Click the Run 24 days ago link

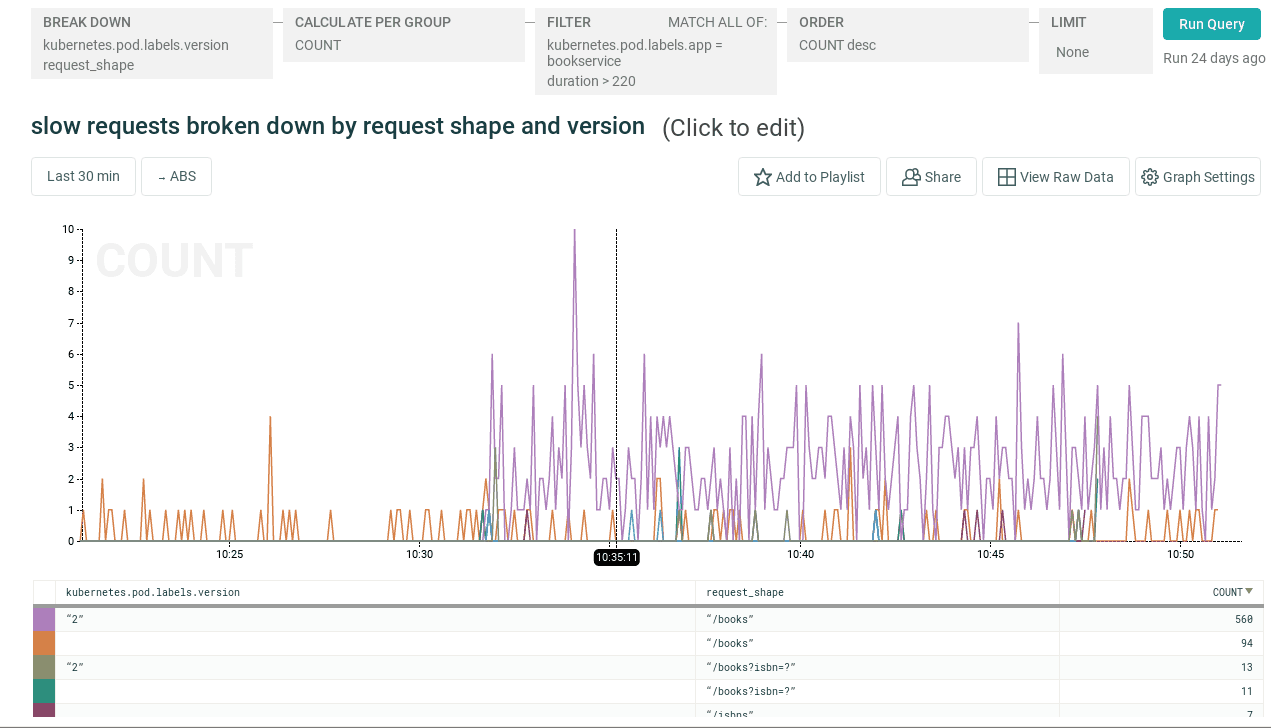[x=1213, y=58]
